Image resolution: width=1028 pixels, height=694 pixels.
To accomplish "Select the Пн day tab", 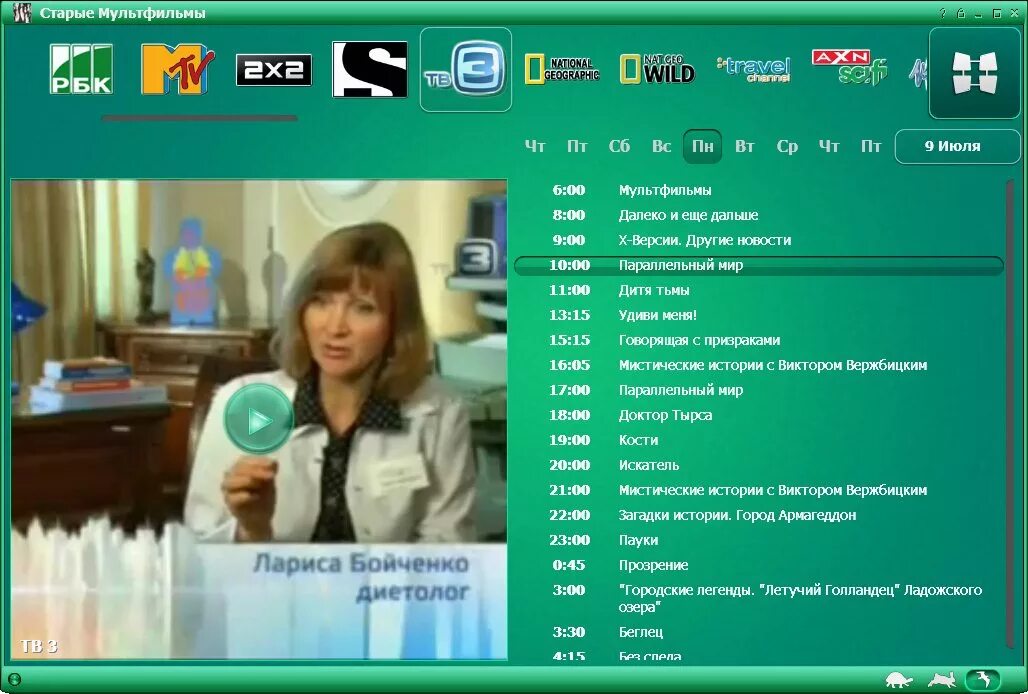I will [x=702, y=146].
